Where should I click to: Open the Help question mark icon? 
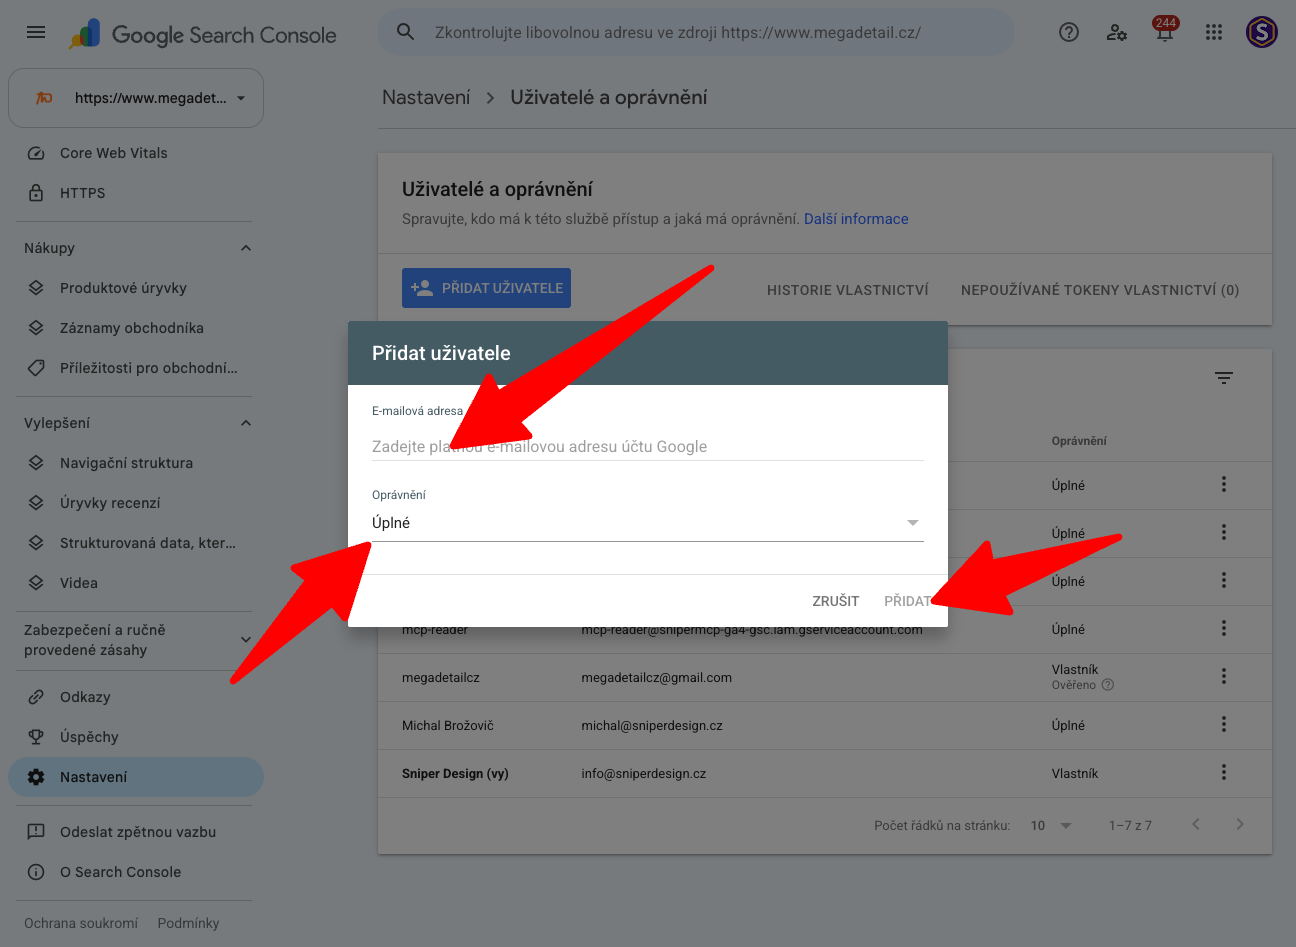(1069, 32)
